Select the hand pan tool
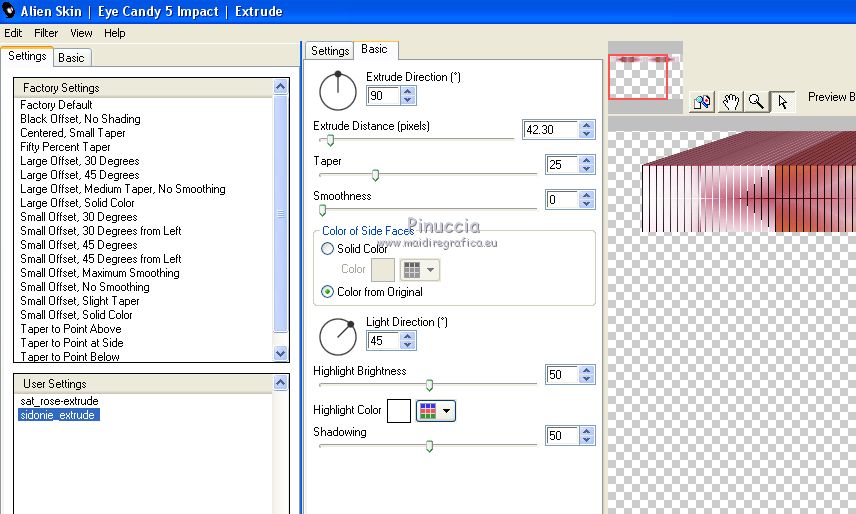Viewport: 856px width, 514px height. (730, 101)
